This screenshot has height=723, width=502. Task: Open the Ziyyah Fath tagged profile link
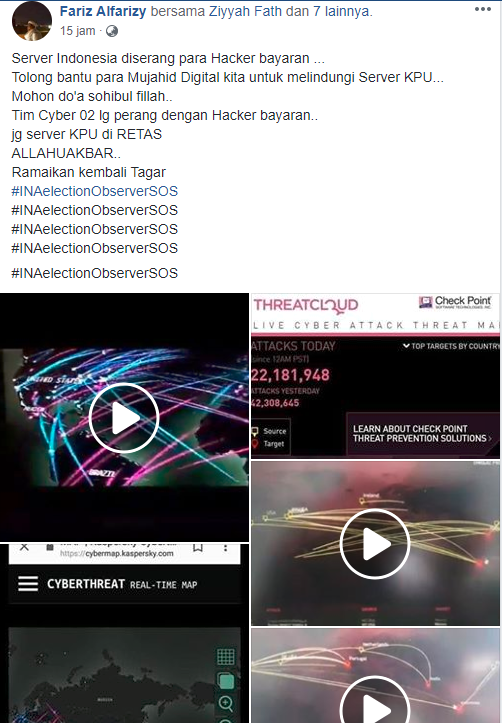coord(245,11)
